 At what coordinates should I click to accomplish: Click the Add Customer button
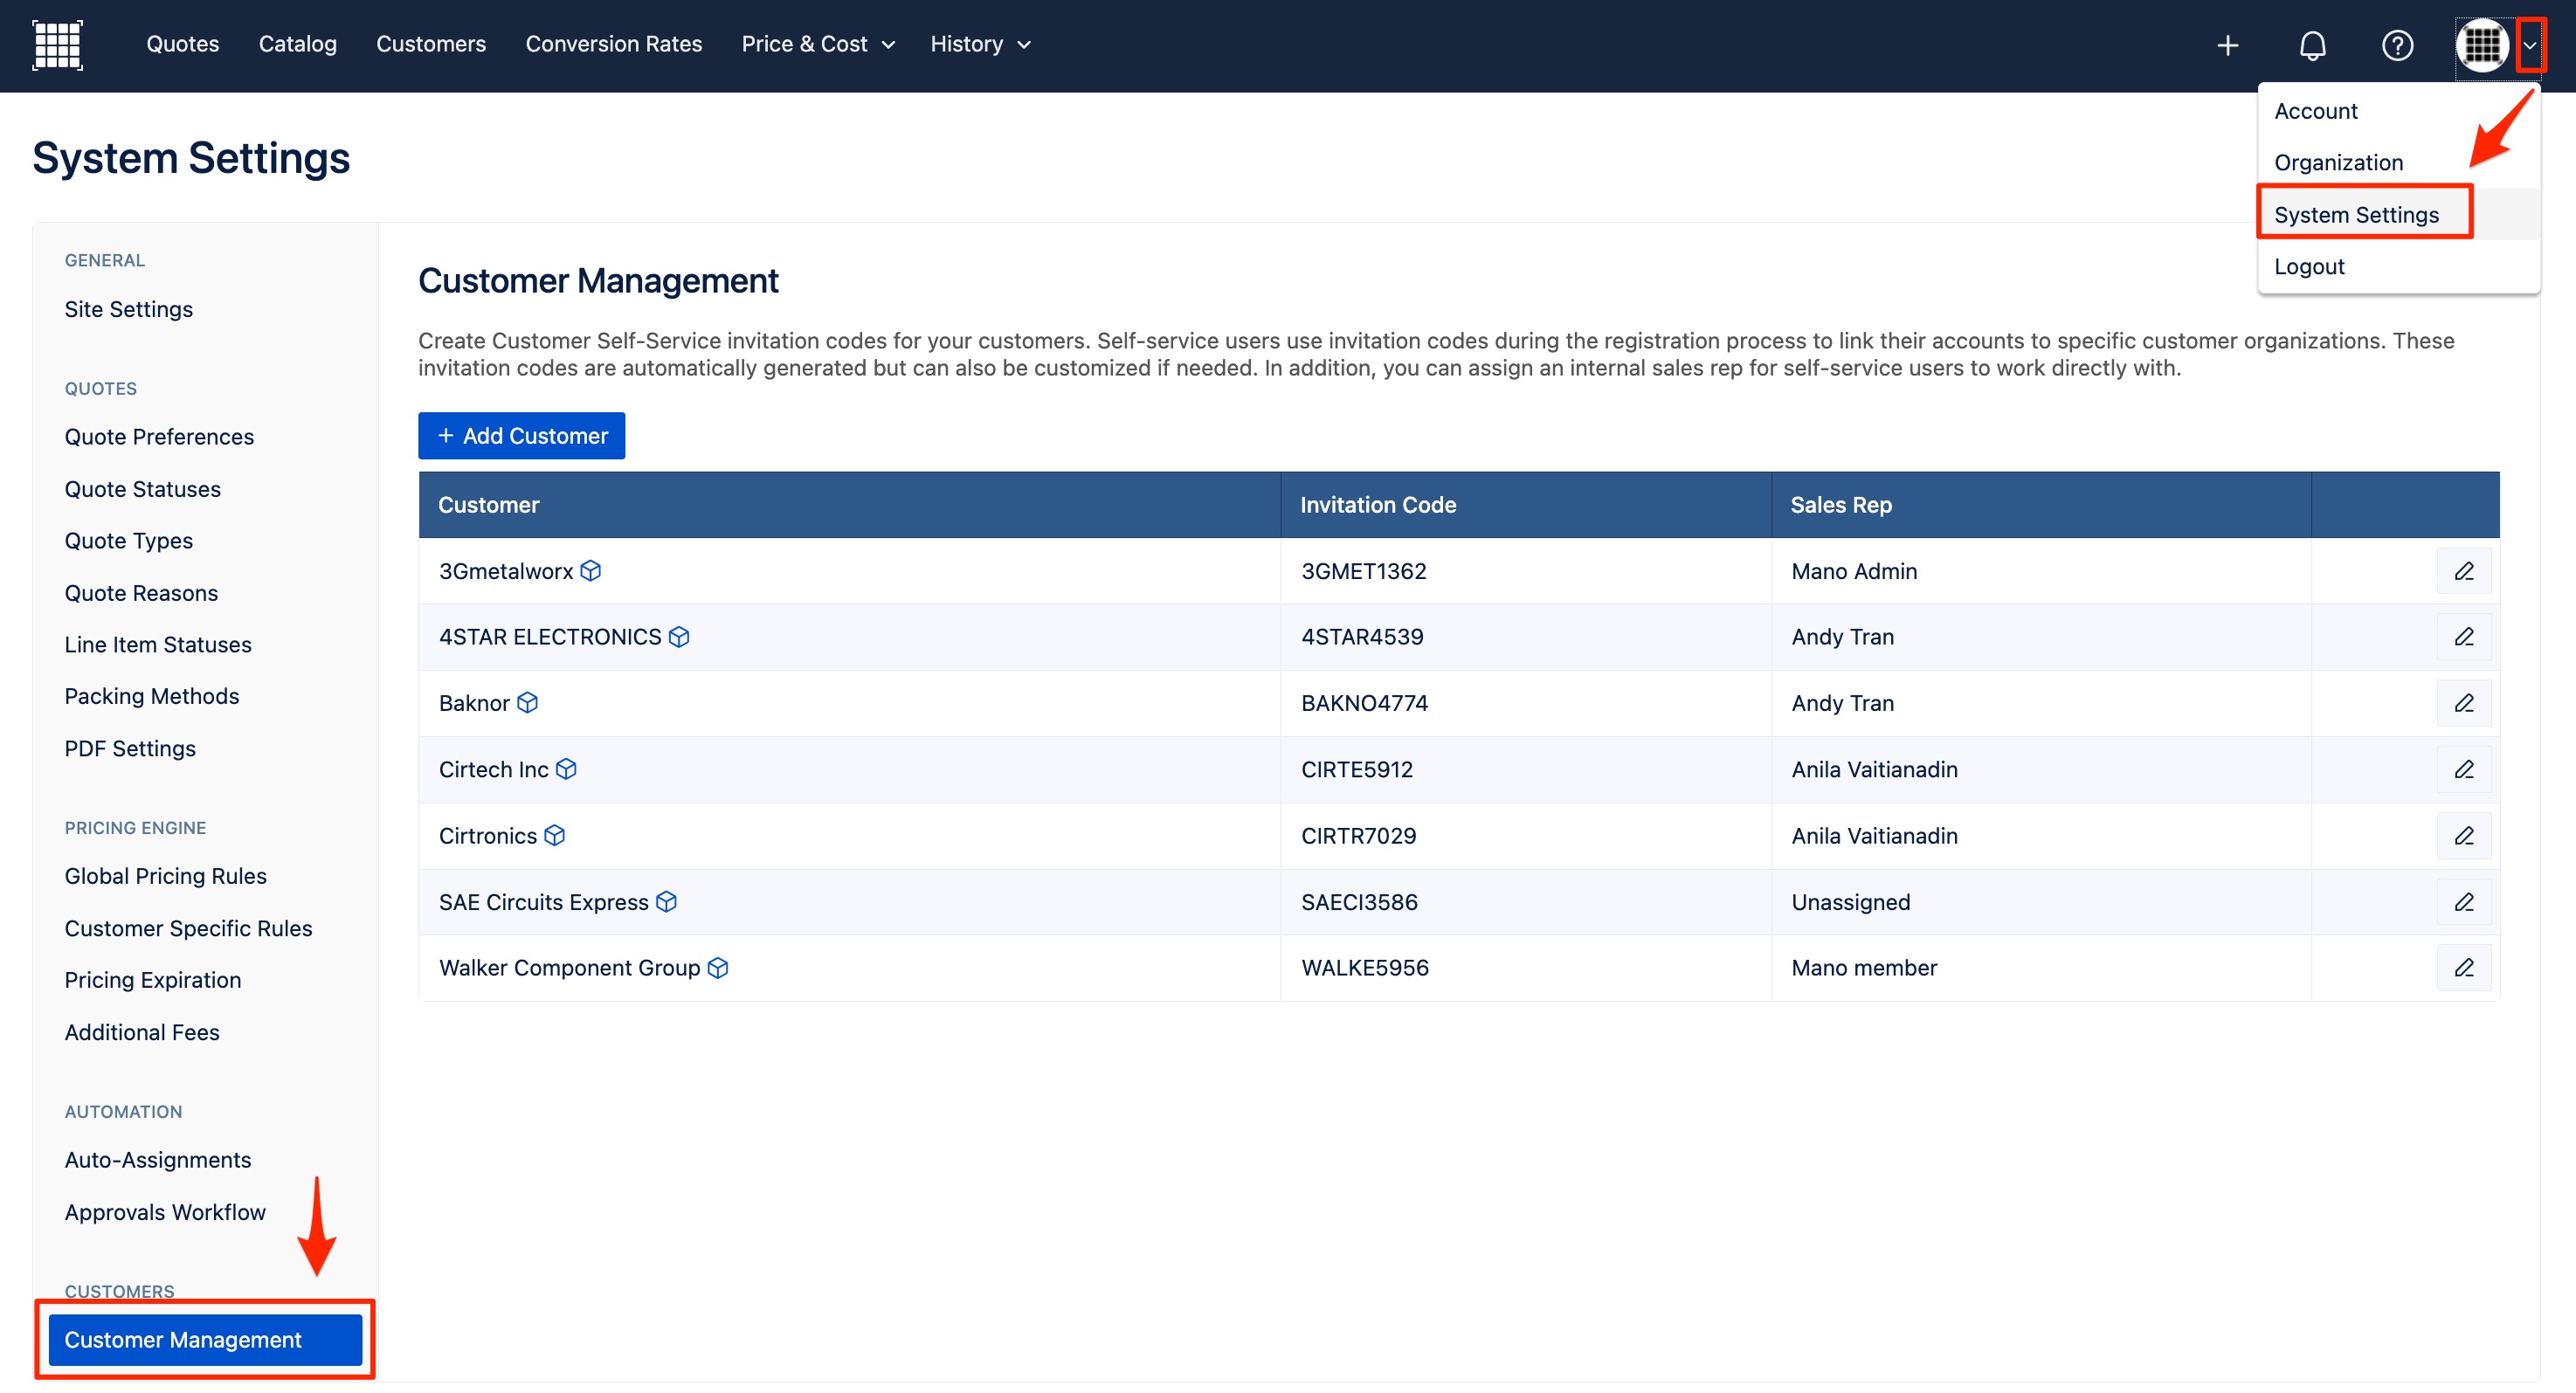pos(521,435)
